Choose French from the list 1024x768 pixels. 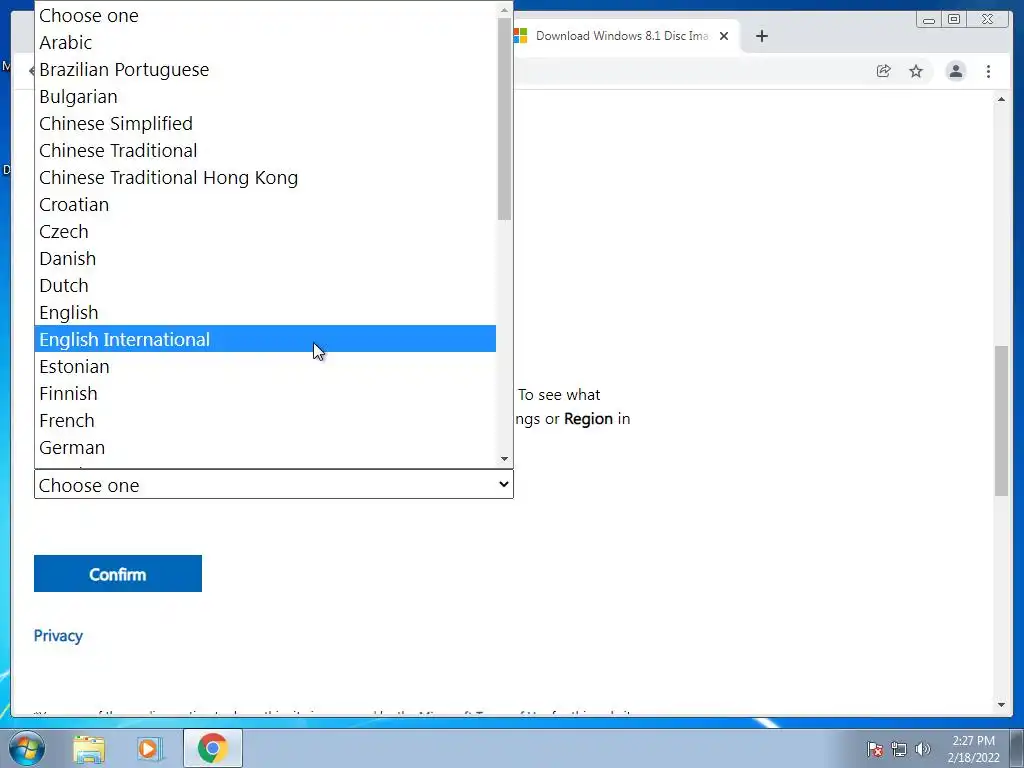(265, 421)
